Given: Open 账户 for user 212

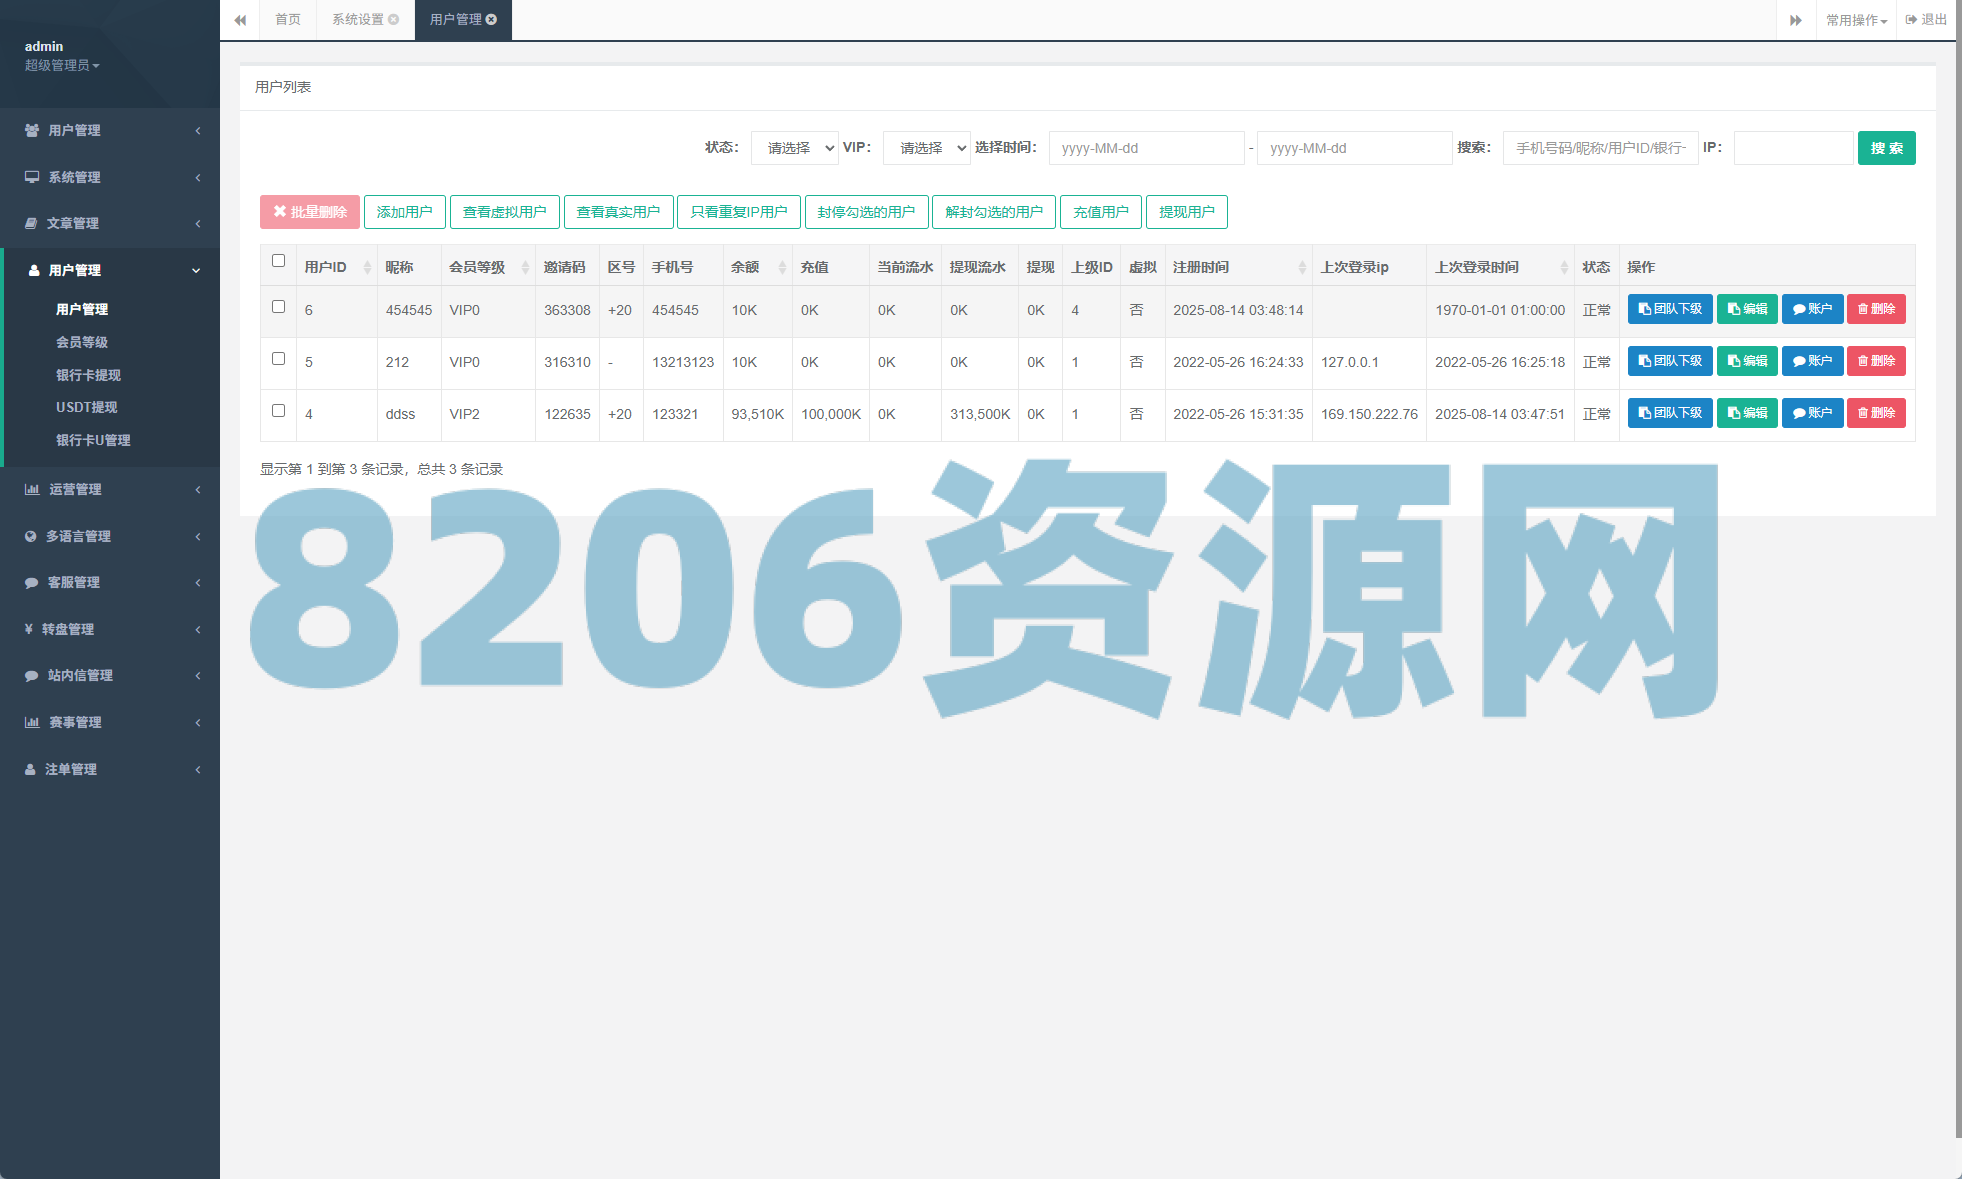Looking at the screenshot, I should click(1812, 361).
